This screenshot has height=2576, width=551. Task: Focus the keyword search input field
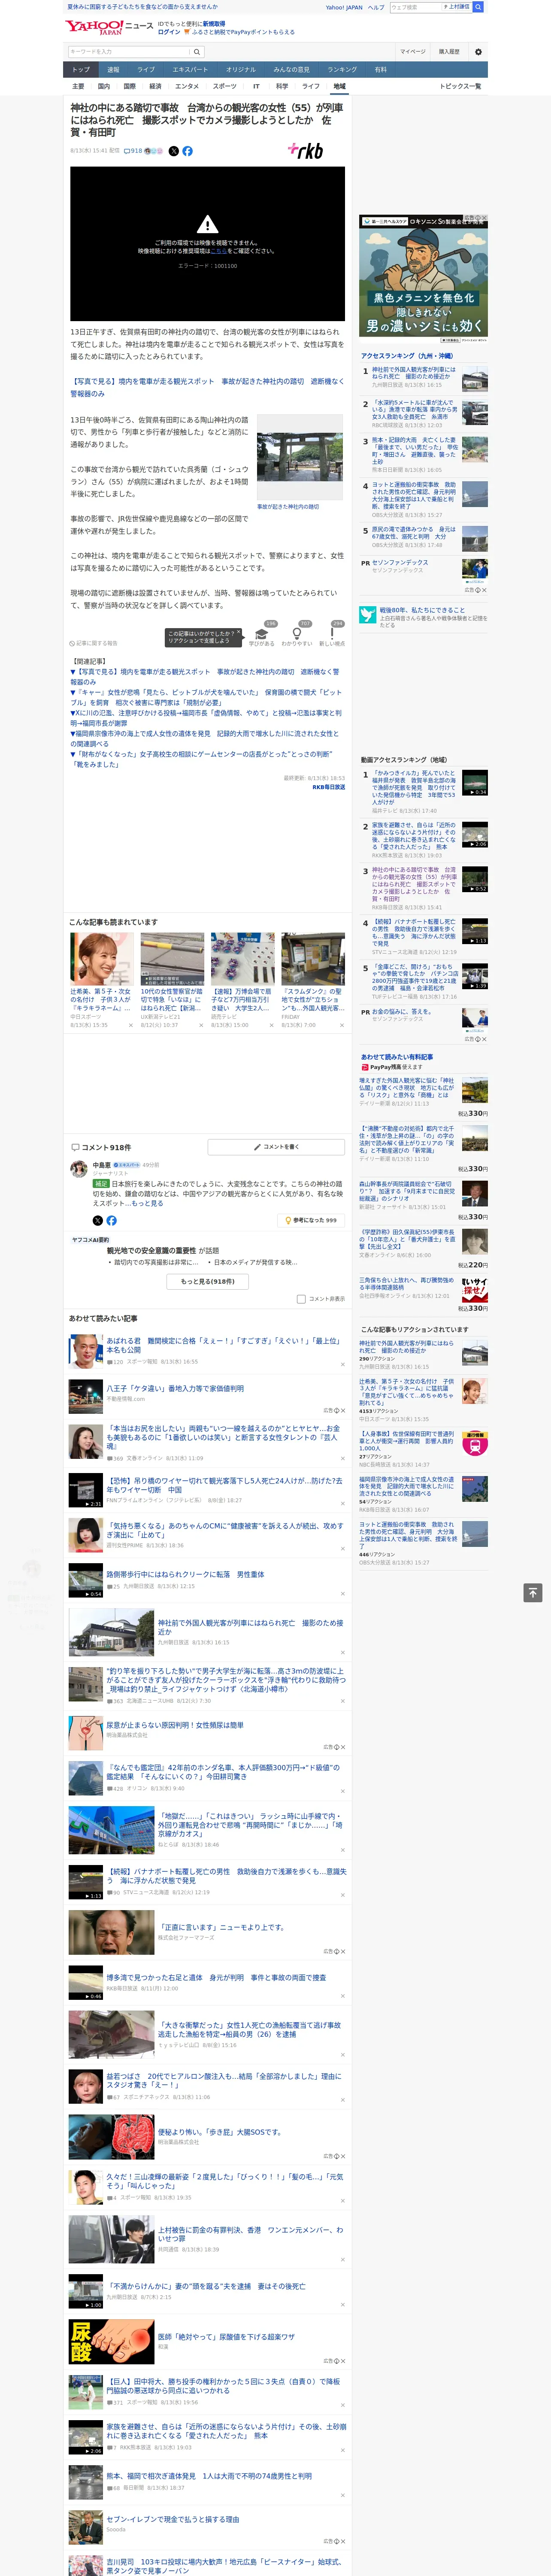pos(129,51)
